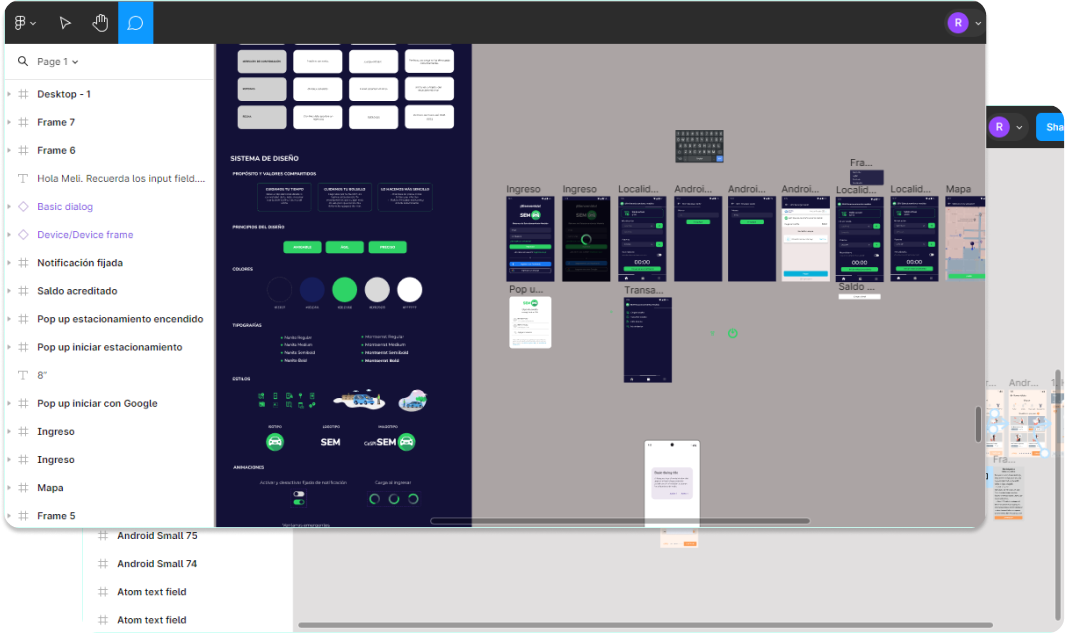This screenshot has width=1065, height=634.
Task: Click the grey toggle in the Animaciones section
Action: click(x=299, y=494)
